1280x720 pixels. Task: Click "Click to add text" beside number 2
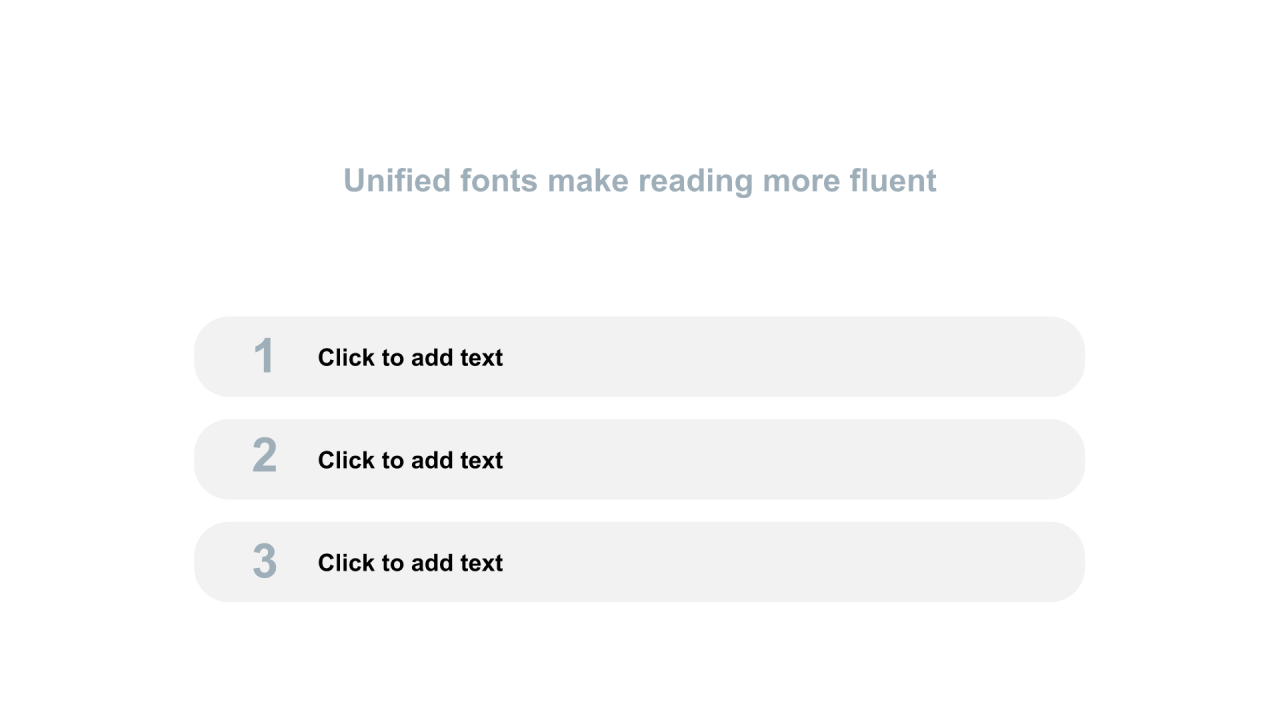tap(410, 460)
